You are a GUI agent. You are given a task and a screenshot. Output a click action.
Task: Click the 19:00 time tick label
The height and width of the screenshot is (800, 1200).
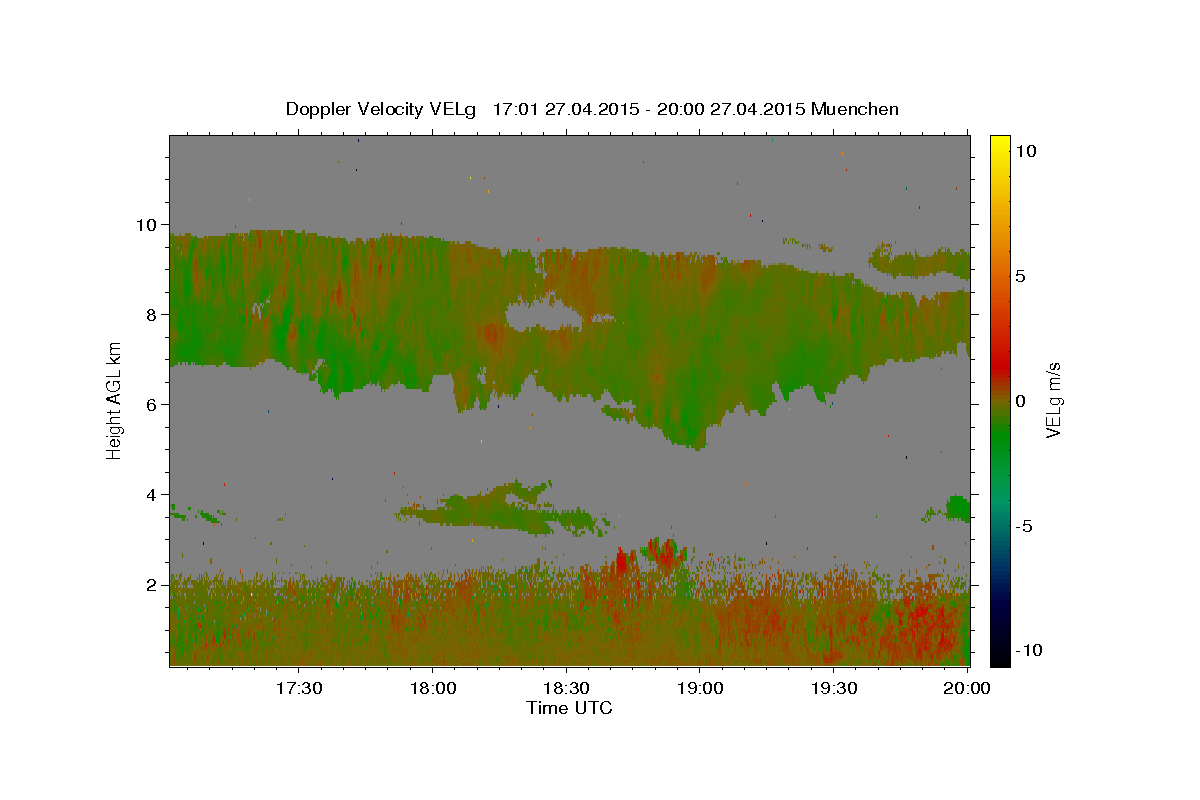click(700, 689)
